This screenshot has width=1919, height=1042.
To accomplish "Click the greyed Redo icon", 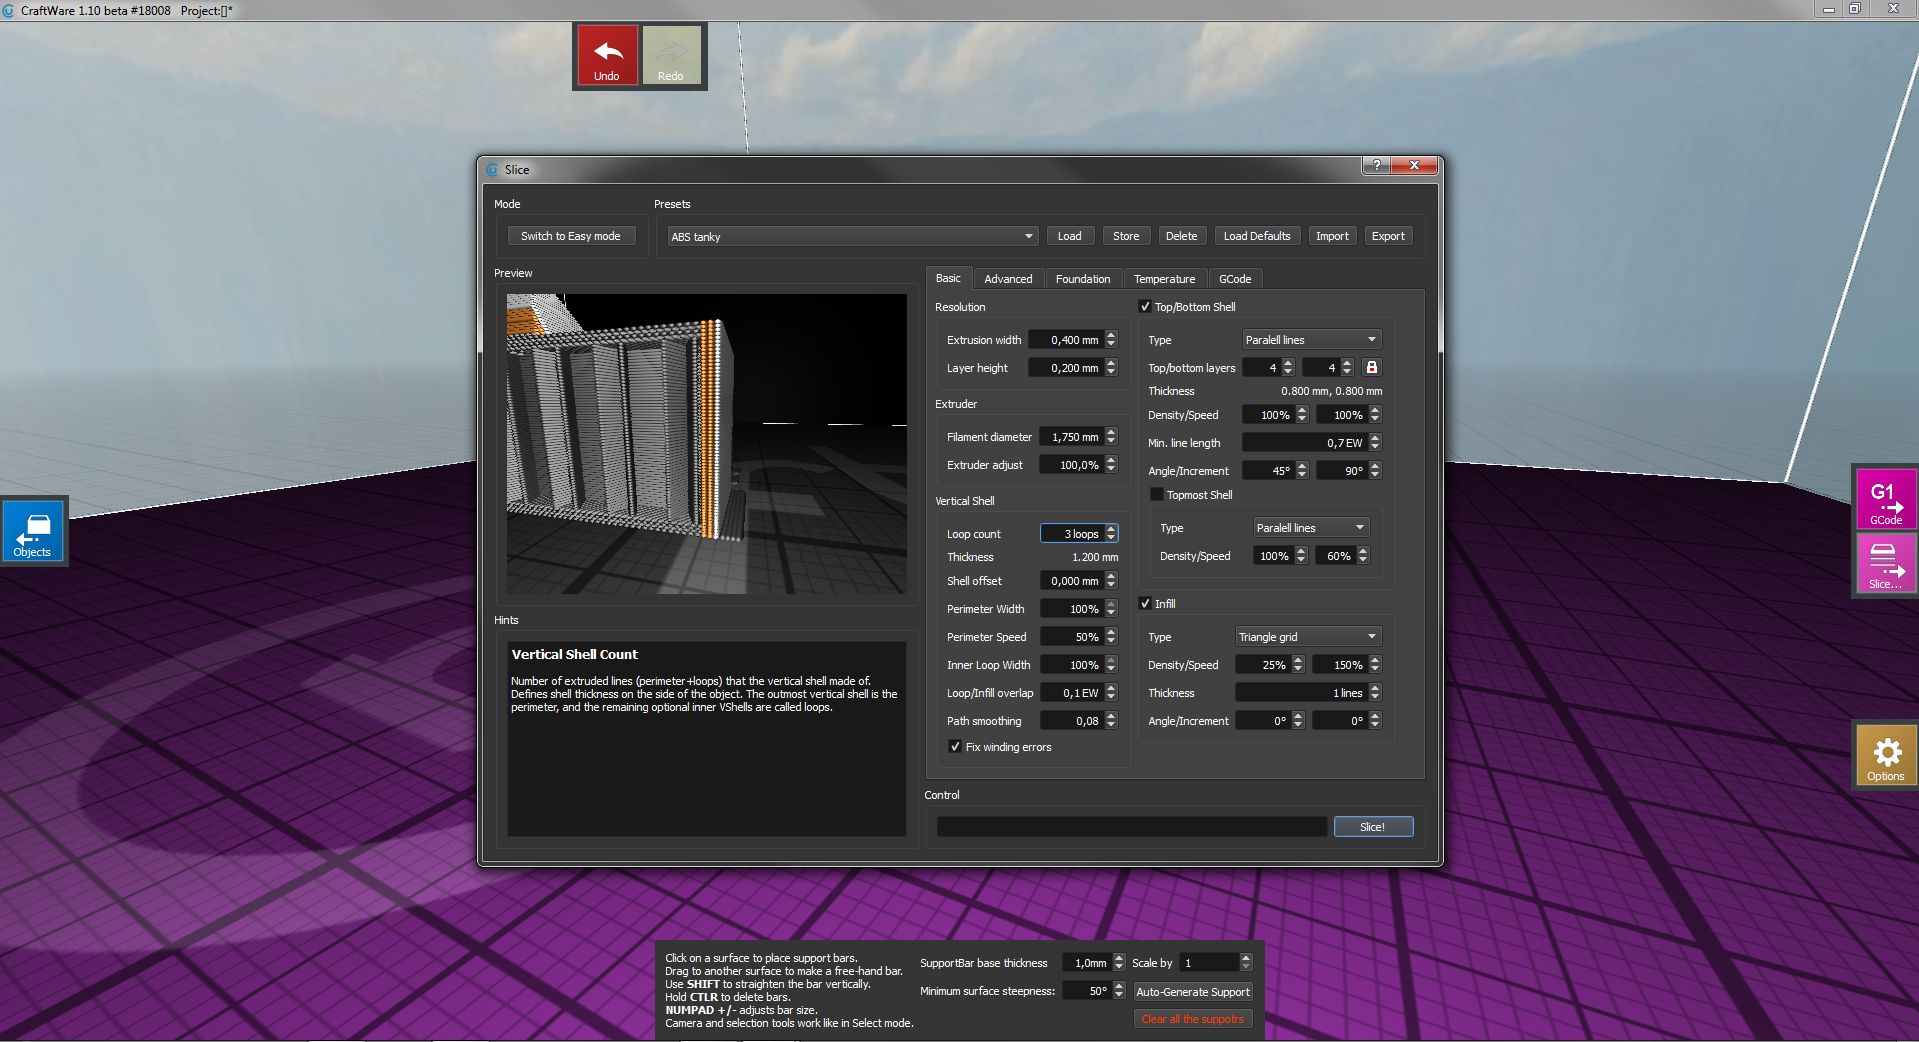I will [671, 56].
